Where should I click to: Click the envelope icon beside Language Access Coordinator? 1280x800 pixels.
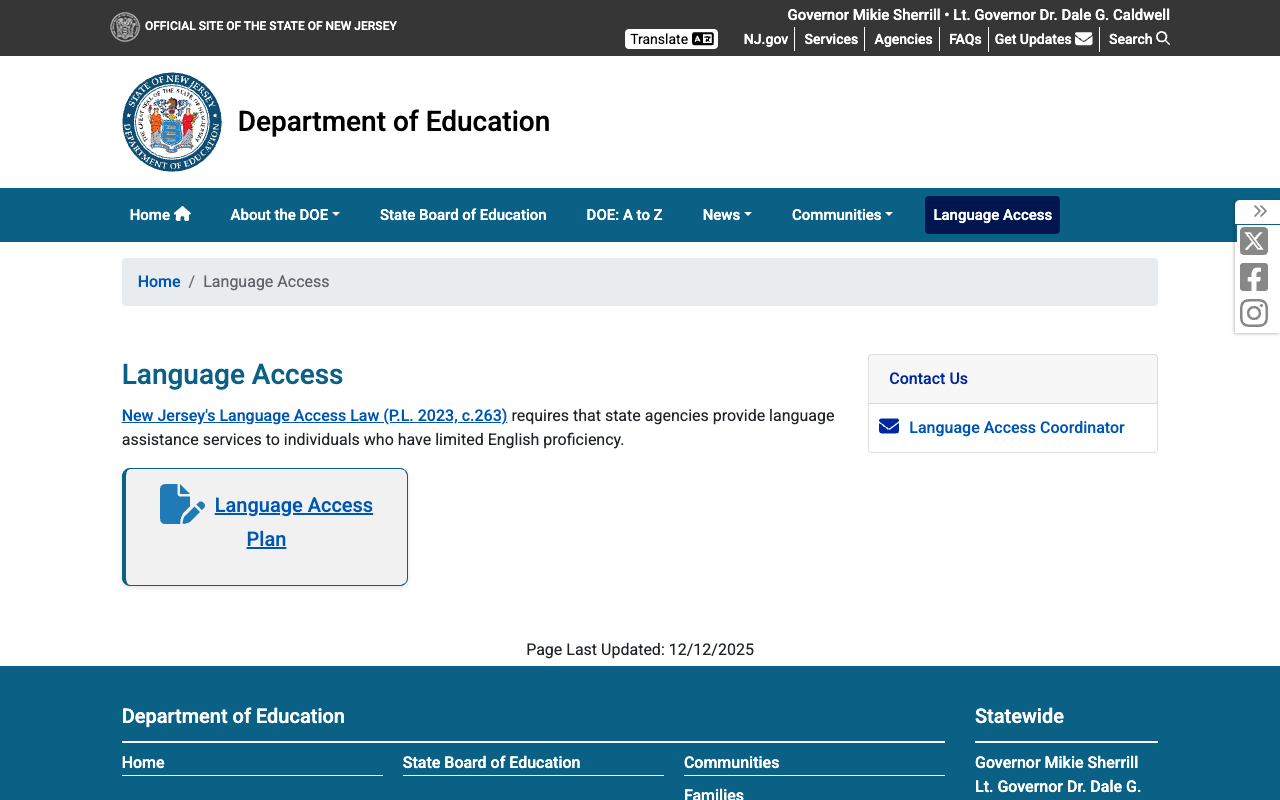coord(889,427)
